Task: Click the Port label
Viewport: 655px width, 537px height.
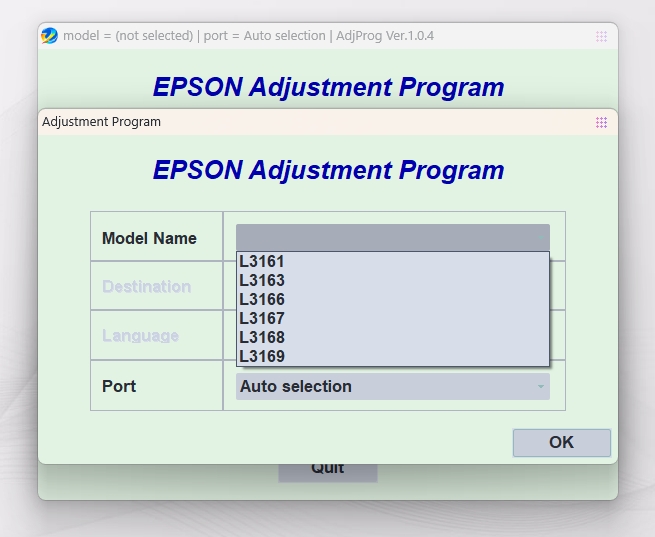Action: pyautogui.click(x=119, y=386)
